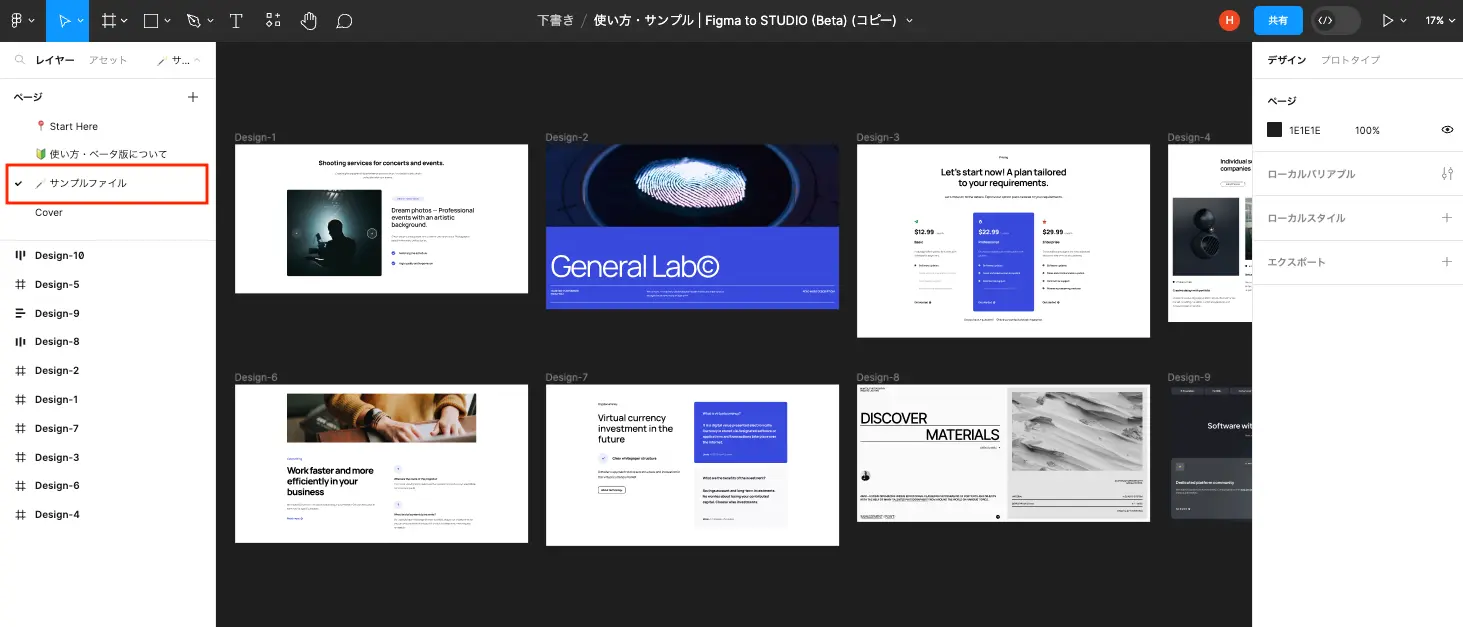Collapse the pages list chevron
The width and height of the screenshot is (1463, 627).
tap(197, 60)
